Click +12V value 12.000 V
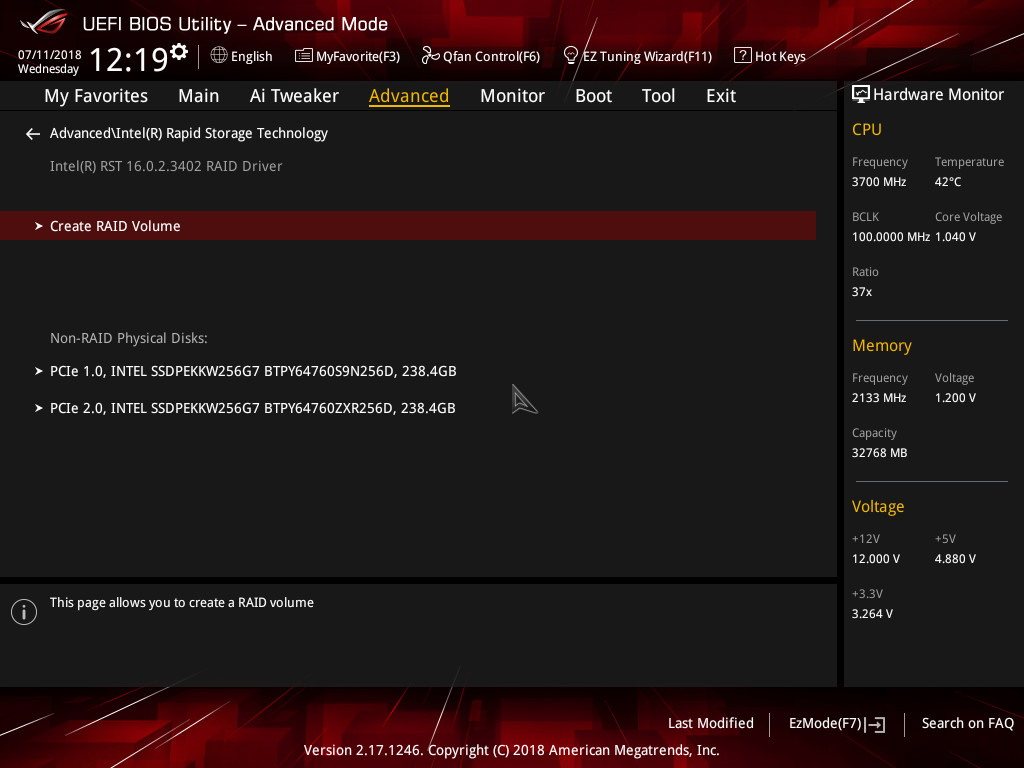Screen dimensions: 1024x768 (x=876, y=559)
